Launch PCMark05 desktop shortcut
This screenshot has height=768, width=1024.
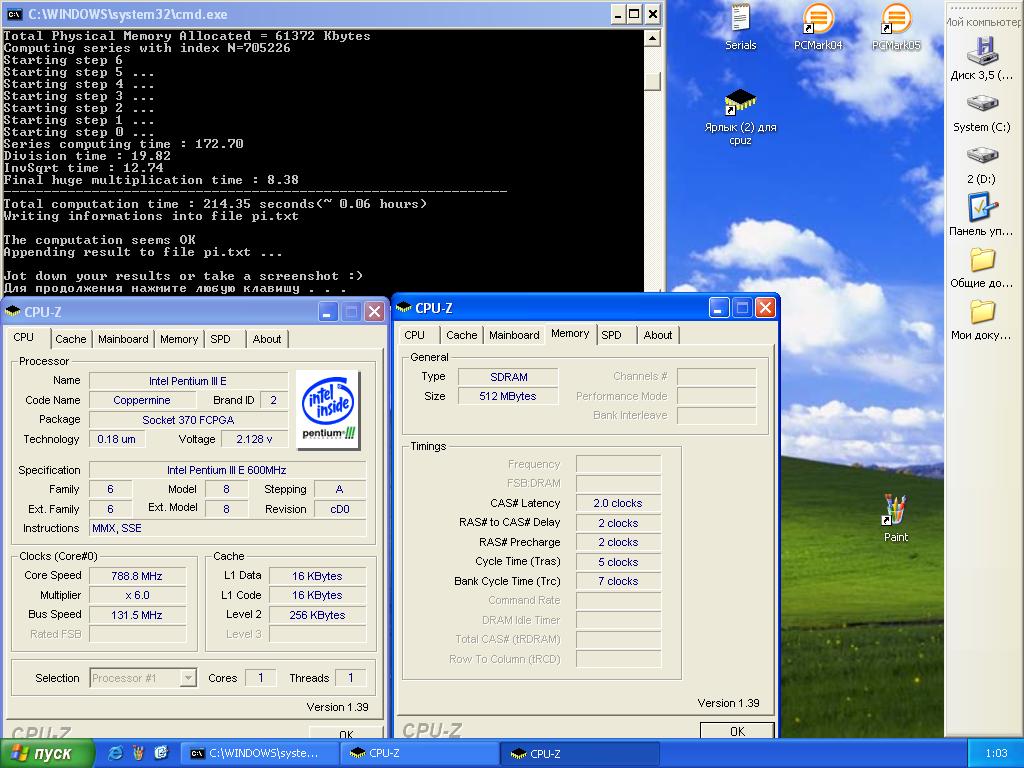pos(896,27)
